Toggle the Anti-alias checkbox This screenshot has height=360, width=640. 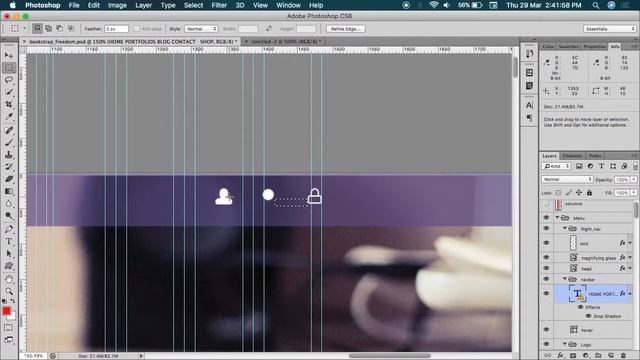(x=137, y=29)
